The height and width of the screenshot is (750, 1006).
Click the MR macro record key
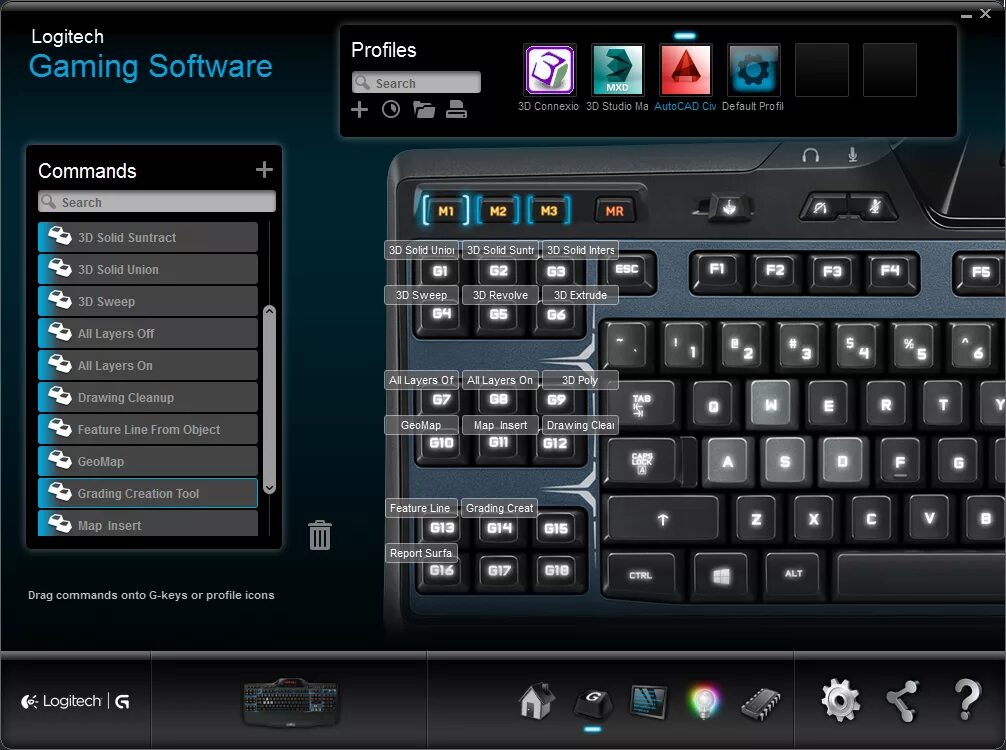coord(614,210)
